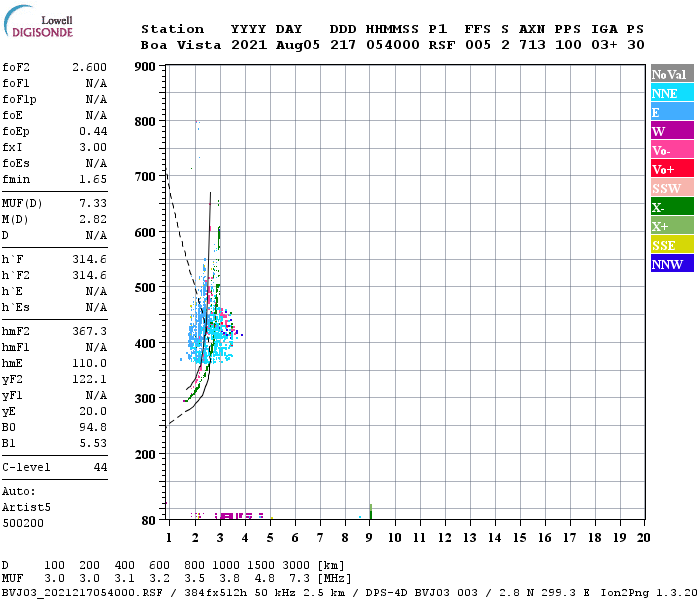Click the X- dark green legend swatch
The width and height of the screenshot is (700, 600).
click(x=671, y=207)
